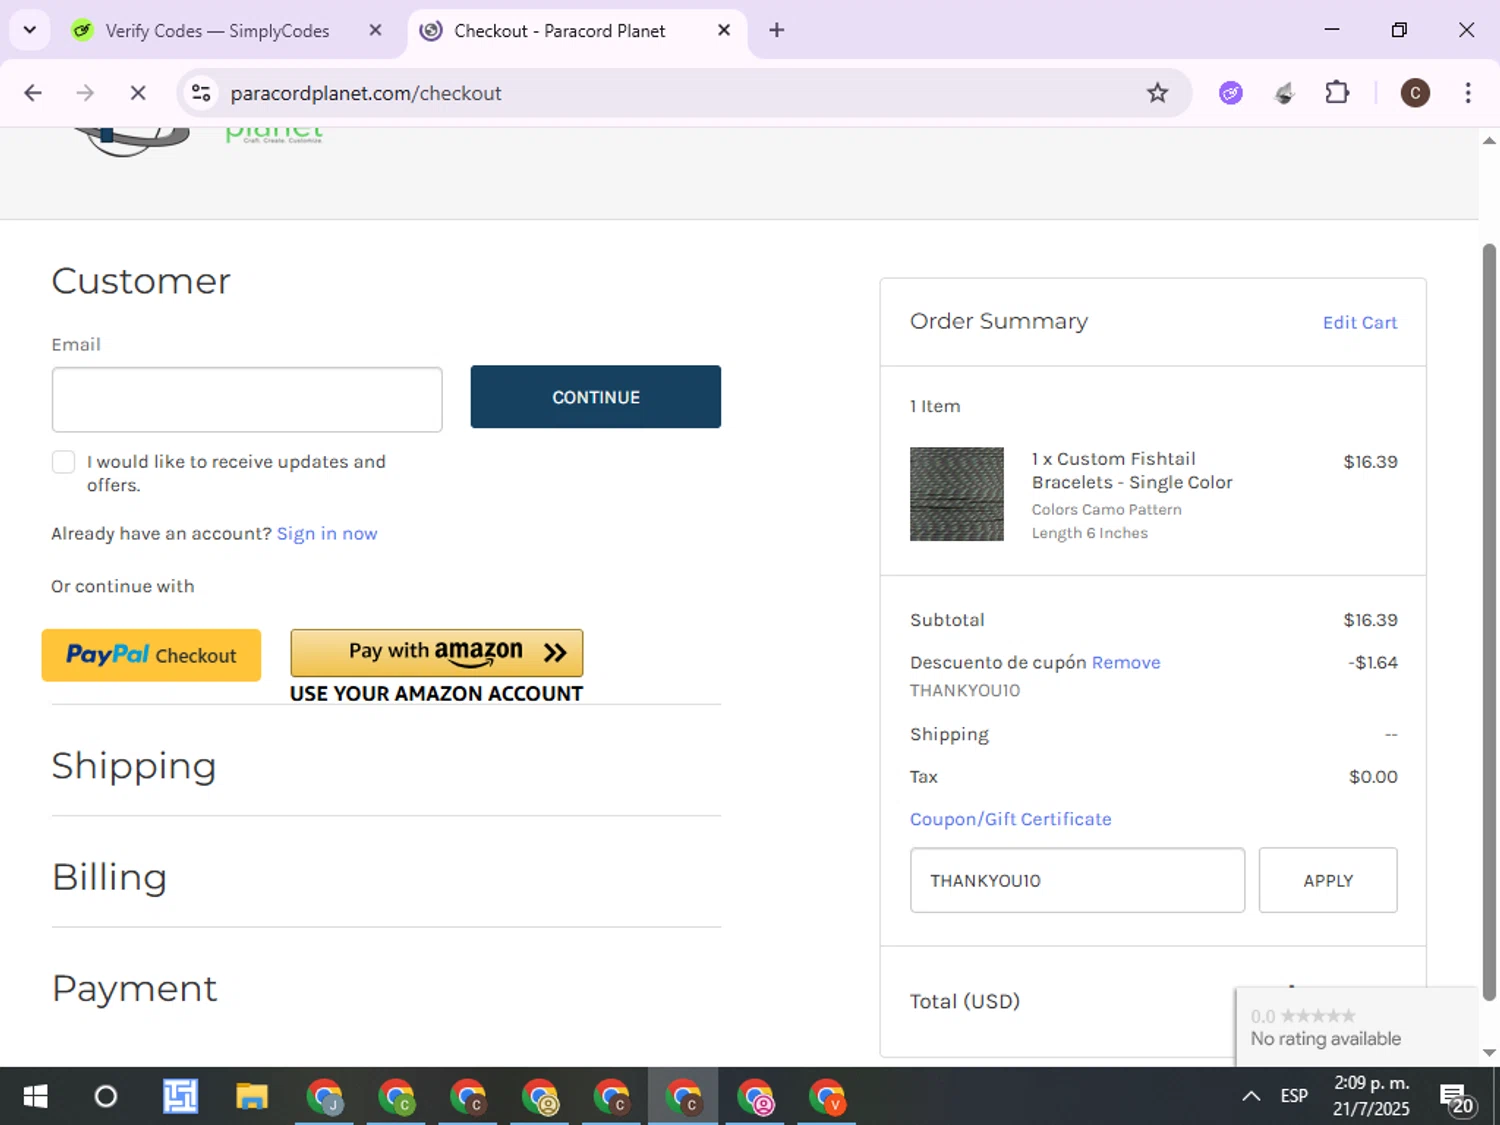Viewport: 1500px width, 1125px height.
Task: Open the purple extension icon in toolbar
Action: pyautogui.click(x=1231, y=93)
